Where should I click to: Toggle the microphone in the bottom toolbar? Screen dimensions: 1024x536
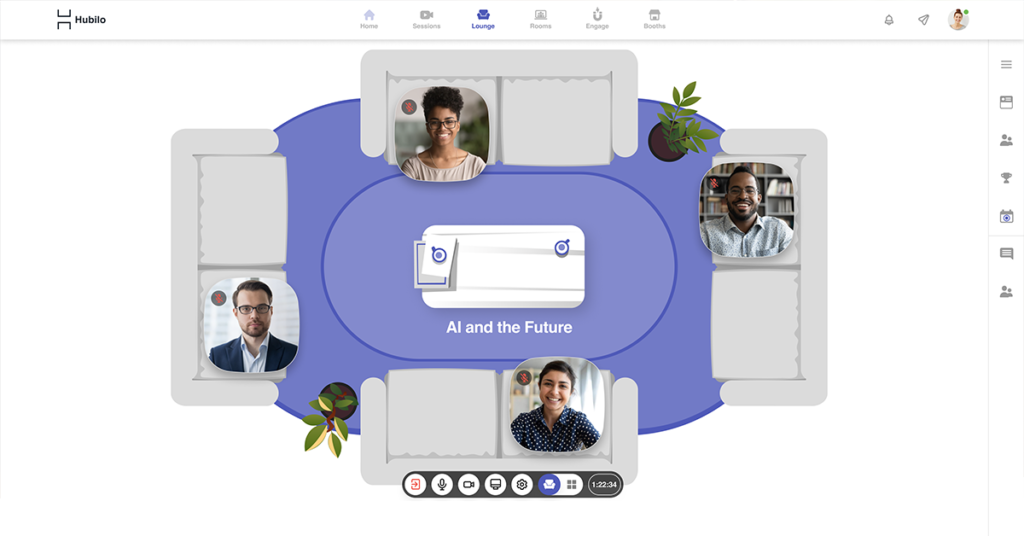click(x=442, y=484)
